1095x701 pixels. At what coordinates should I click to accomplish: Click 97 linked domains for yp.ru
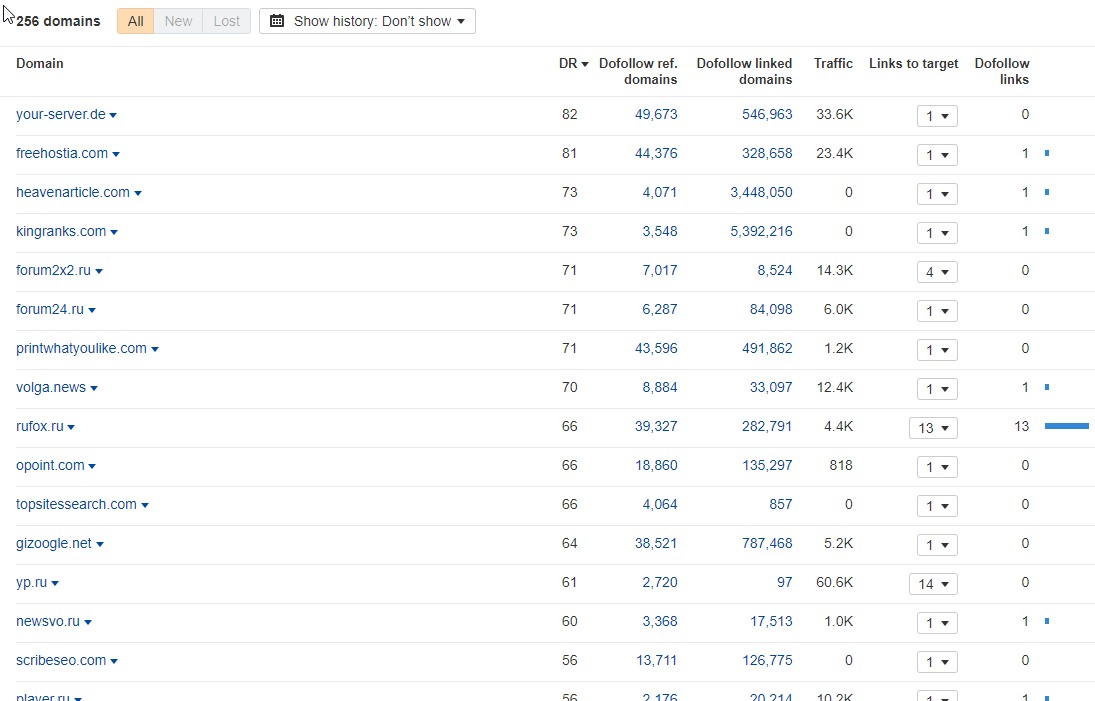click(x=784, y=582)
